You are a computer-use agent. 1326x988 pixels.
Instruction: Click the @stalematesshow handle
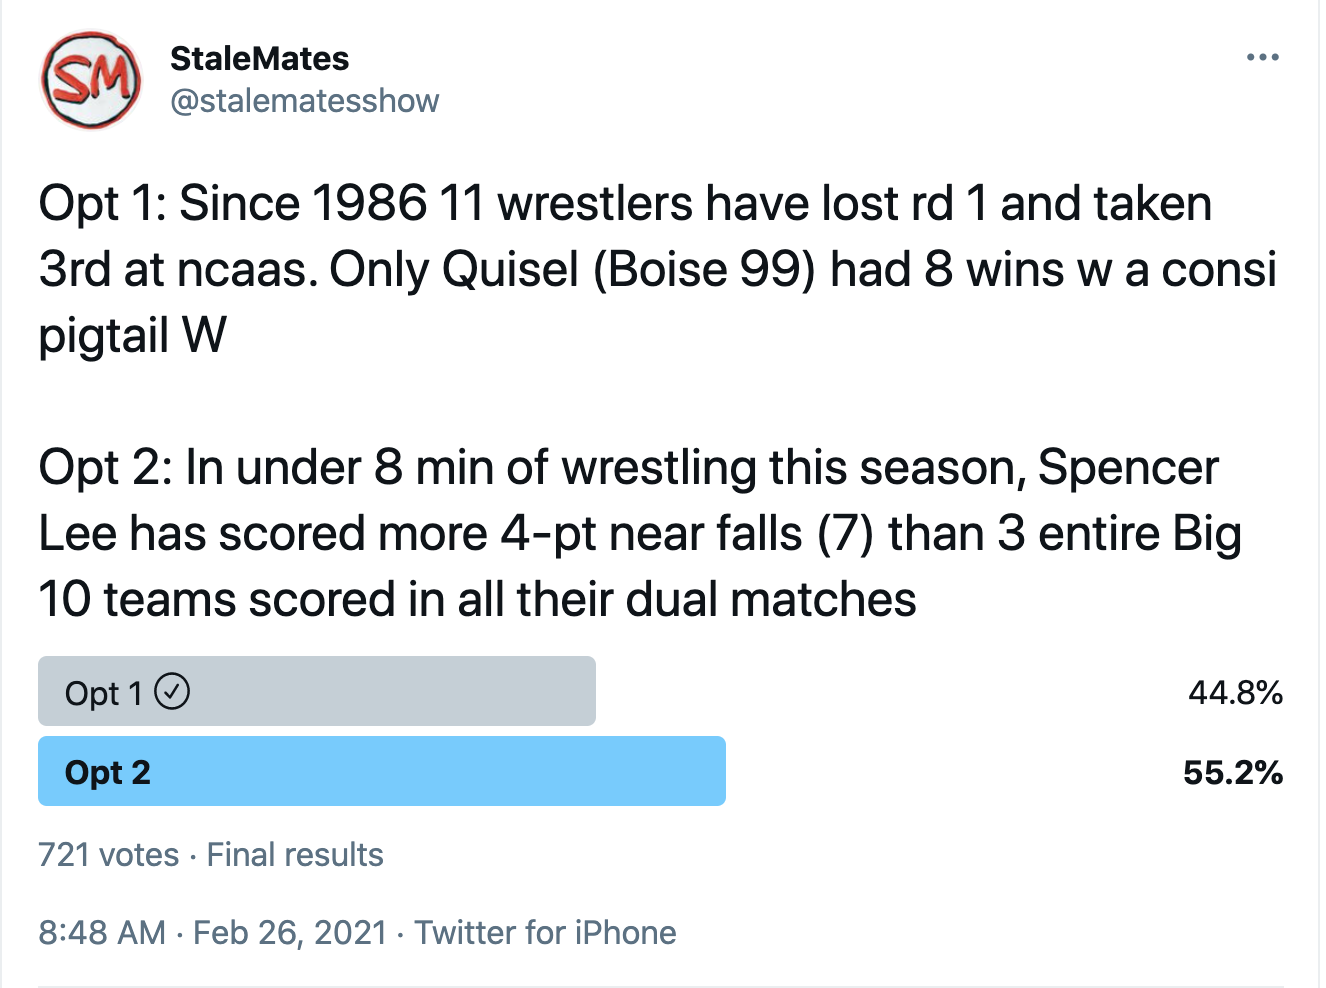pyautogui.click(x=304, y=101)
